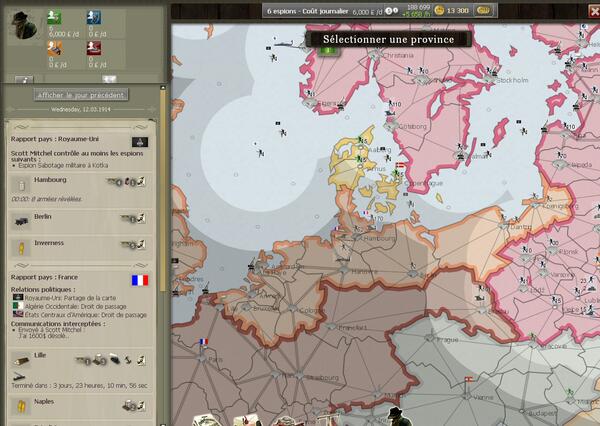Click the Danish flag near Copenhague

(399, 165)
